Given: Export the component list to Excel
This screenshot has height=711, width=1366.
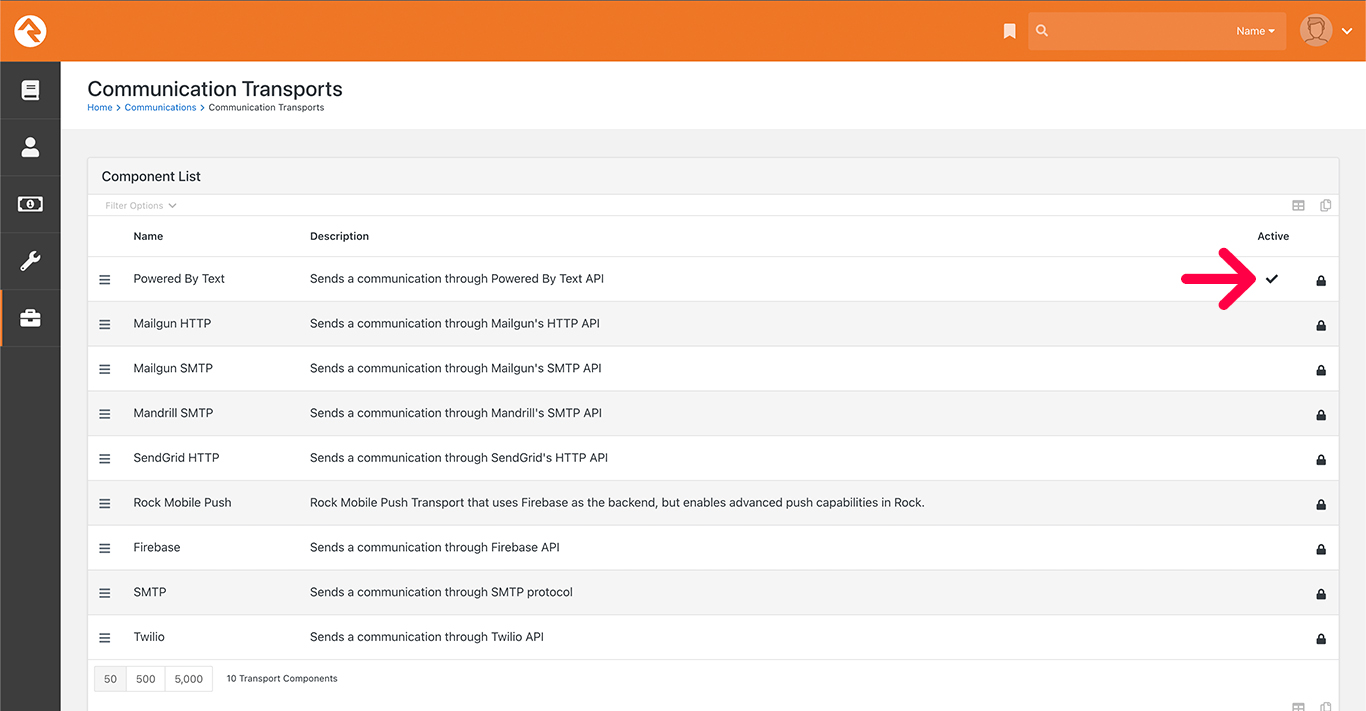Looking at the screenshot, I should [1298, 205].
